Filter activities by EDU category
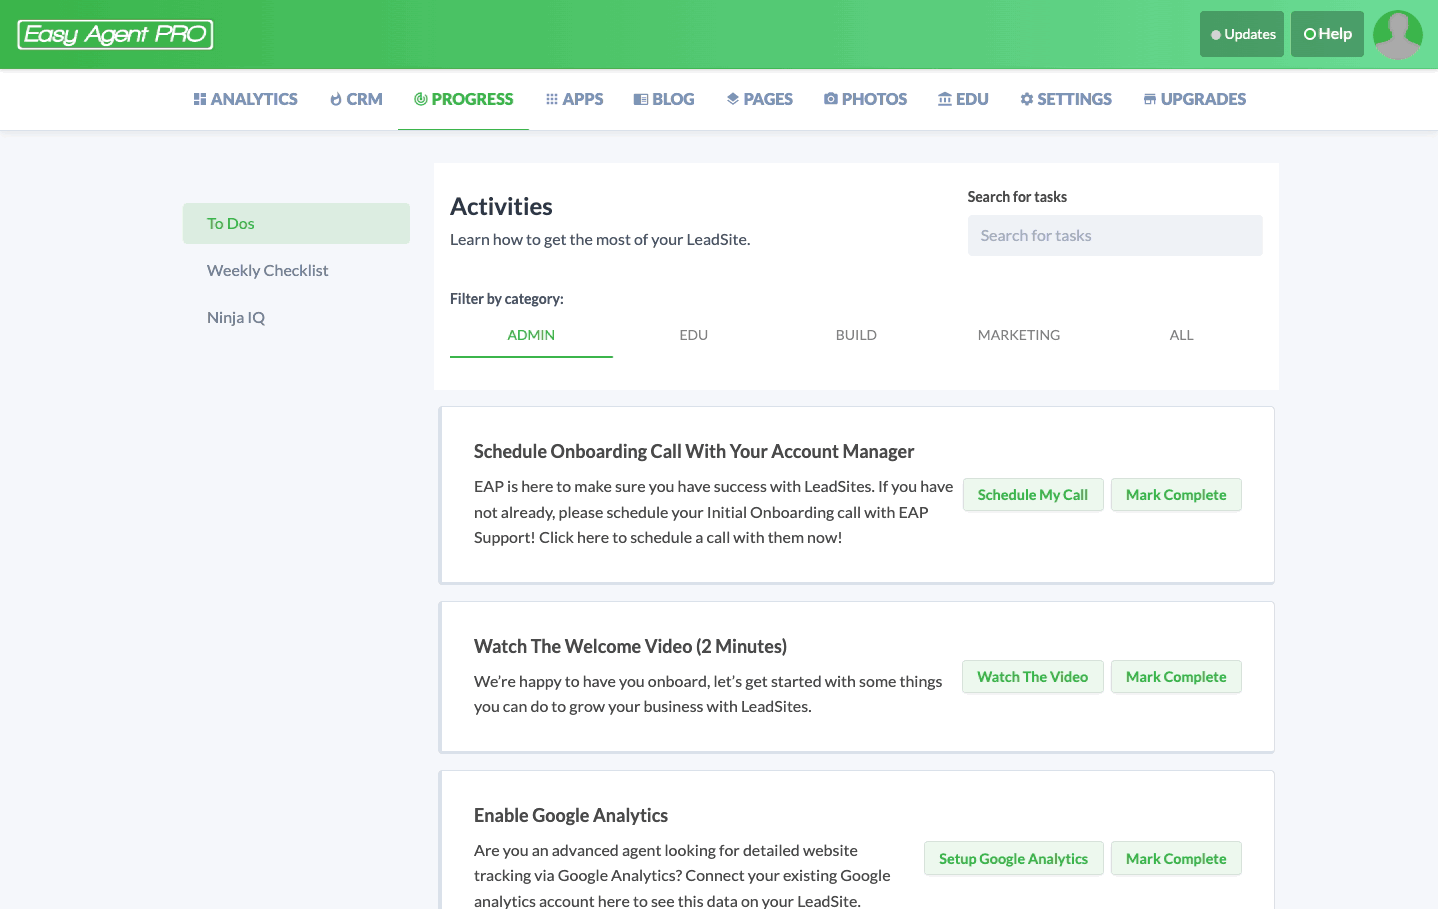1438x909 pixels. pyautogui.click(x=694, y=335)
